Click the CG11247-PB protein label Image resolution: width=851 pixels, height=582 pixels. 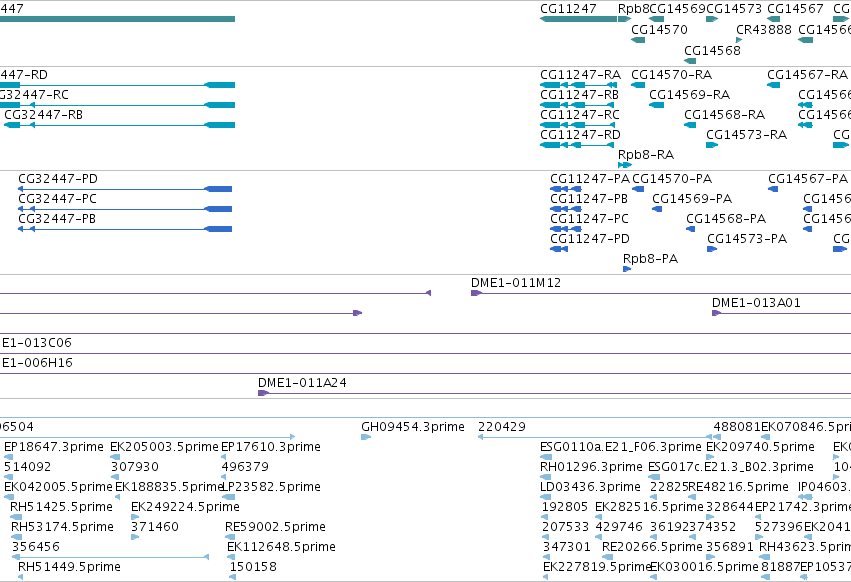[x=589, y=199]
